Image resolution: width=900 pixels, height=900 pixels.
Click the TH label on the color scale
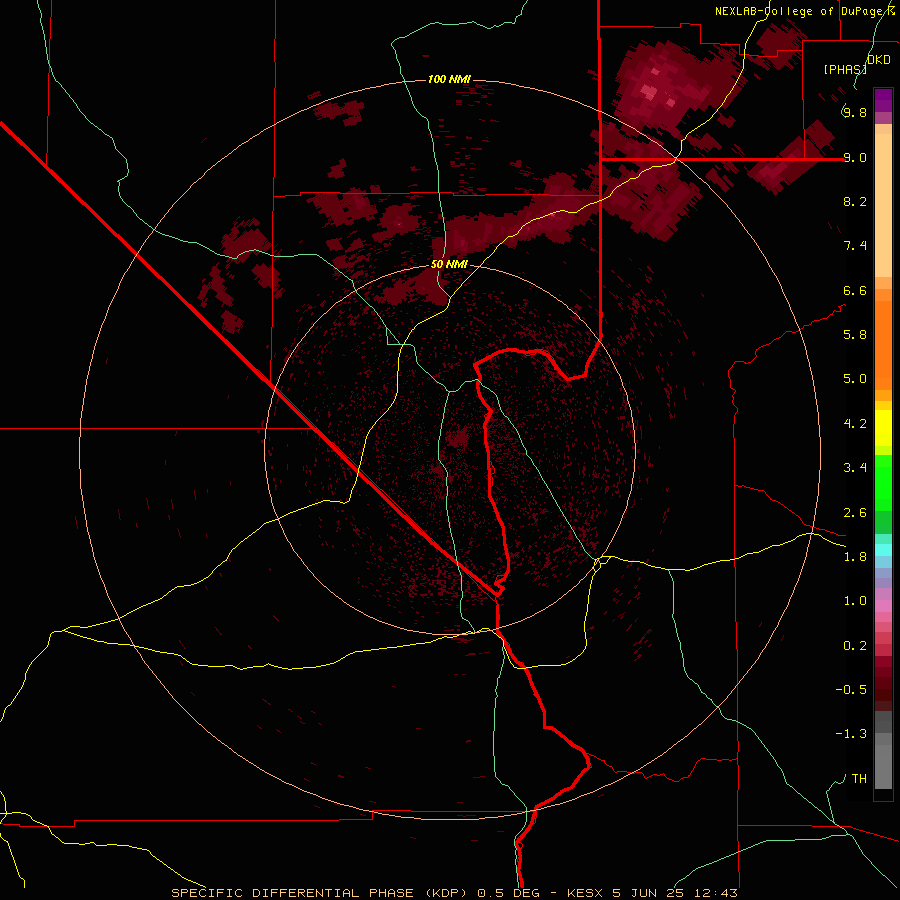[x=859, y=779]
